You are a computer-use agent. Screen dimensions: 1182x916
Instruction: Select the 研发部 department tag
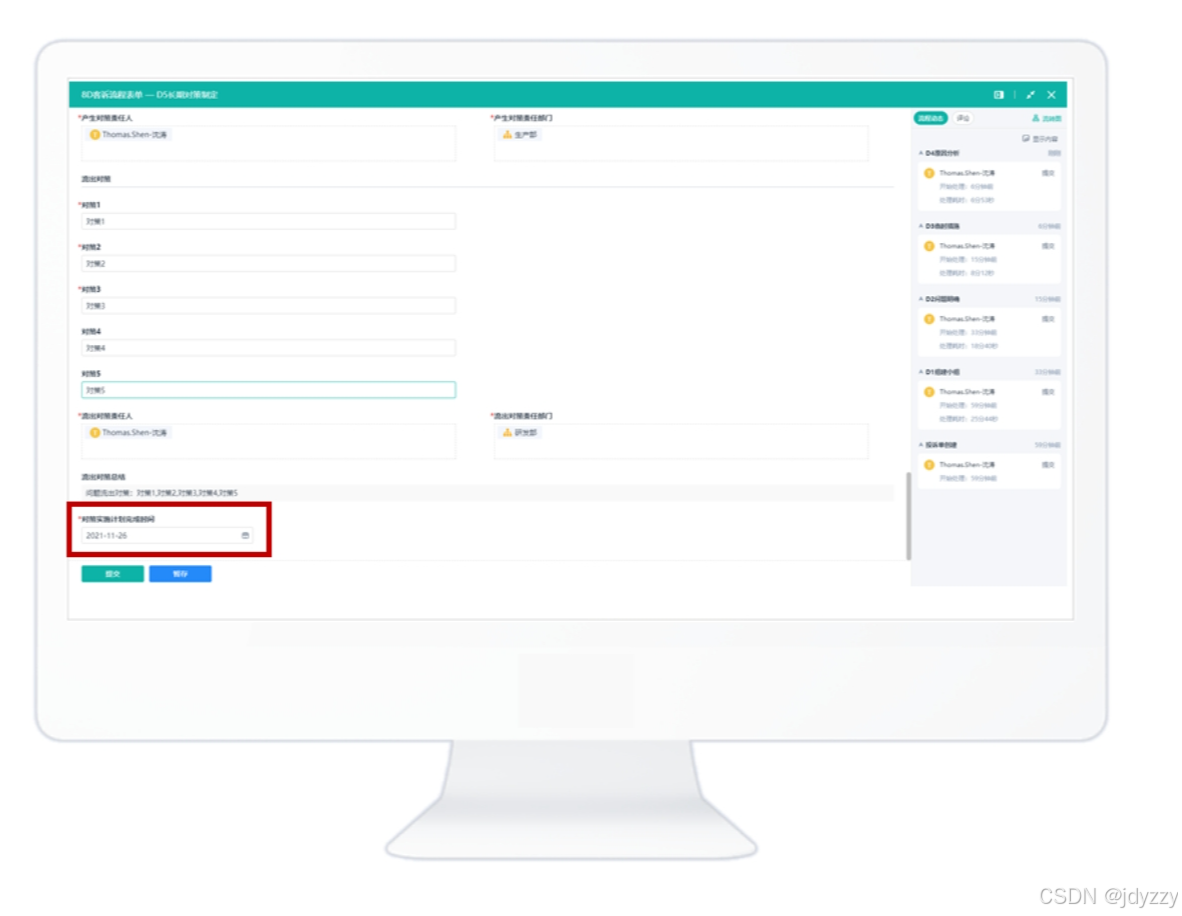(x=519, y=433)
